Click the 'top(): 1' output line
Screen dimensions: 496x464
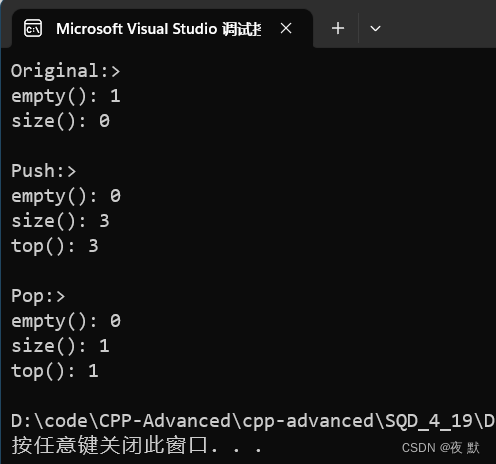click(55, 371)
